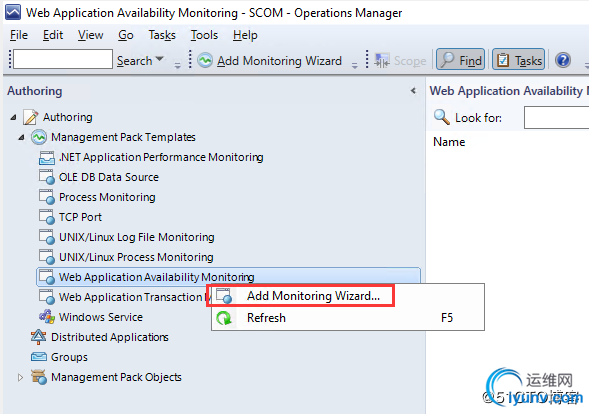Click the Add Monitoring Wizard toolbar icon
The width and height of the screenshot is (589, 414).
tap(205, 60)
